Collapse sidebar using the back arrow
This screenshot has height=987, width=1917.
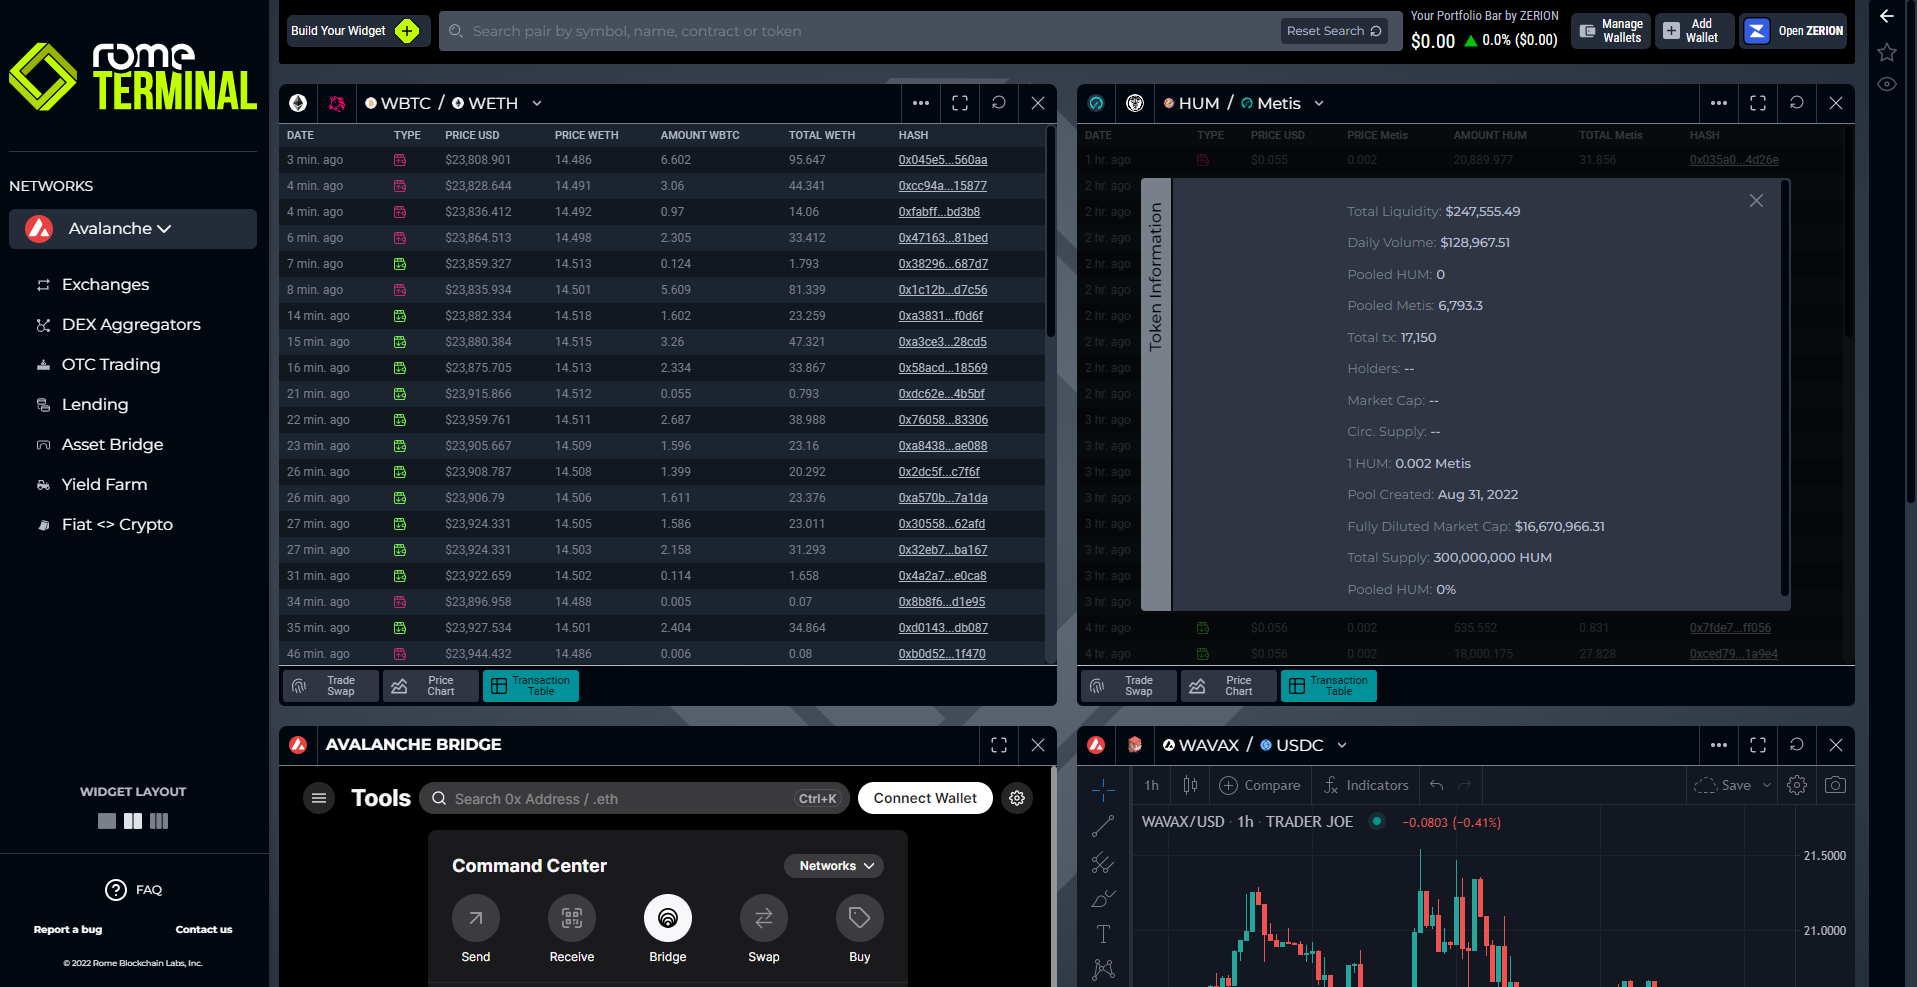[x=1887, y=16]
